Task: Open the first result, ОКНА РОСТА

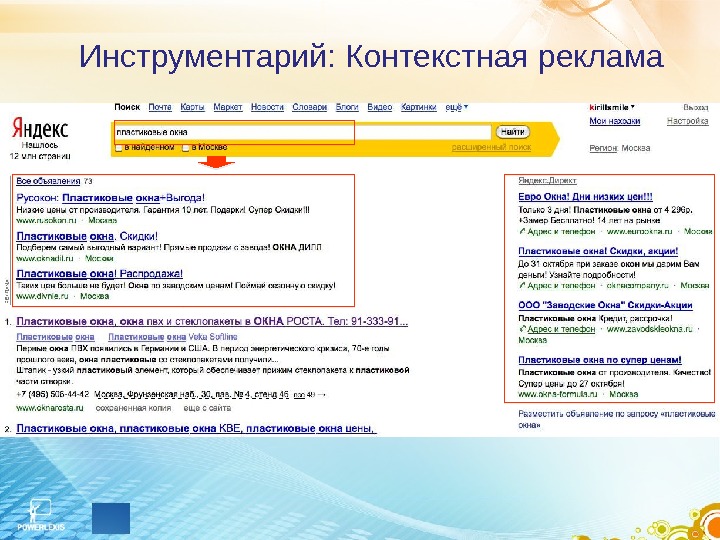Action: point(212,321)
